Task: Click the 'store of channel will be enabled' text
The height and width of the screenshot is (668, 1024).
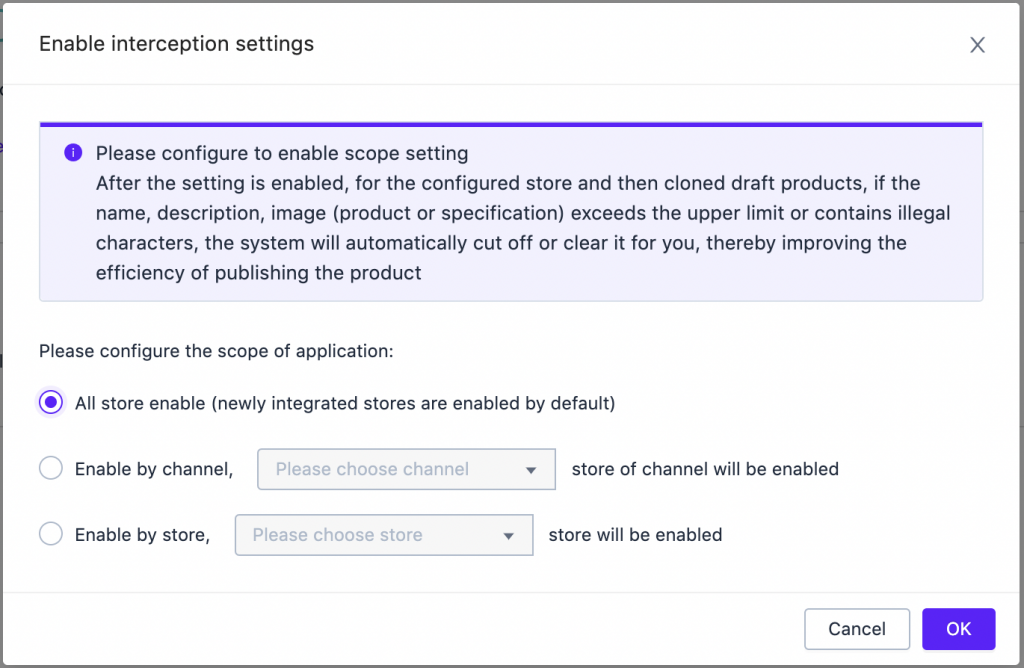Action: 705,469
